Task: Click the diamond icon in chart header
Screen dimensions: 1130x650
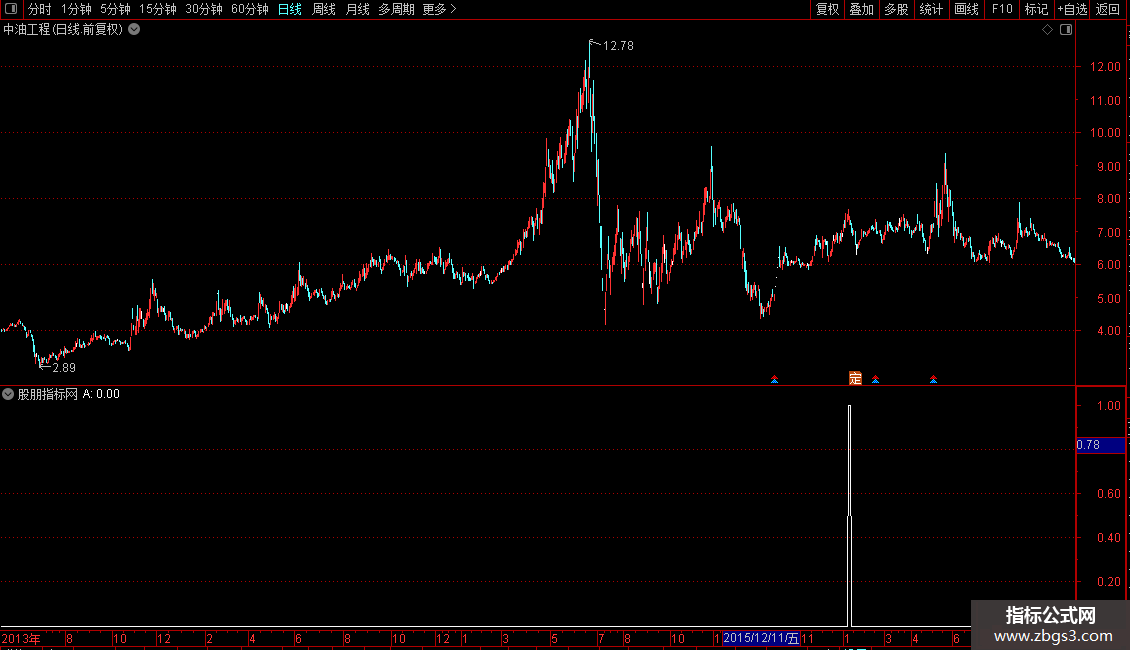Action: (x=1048, y=30)
